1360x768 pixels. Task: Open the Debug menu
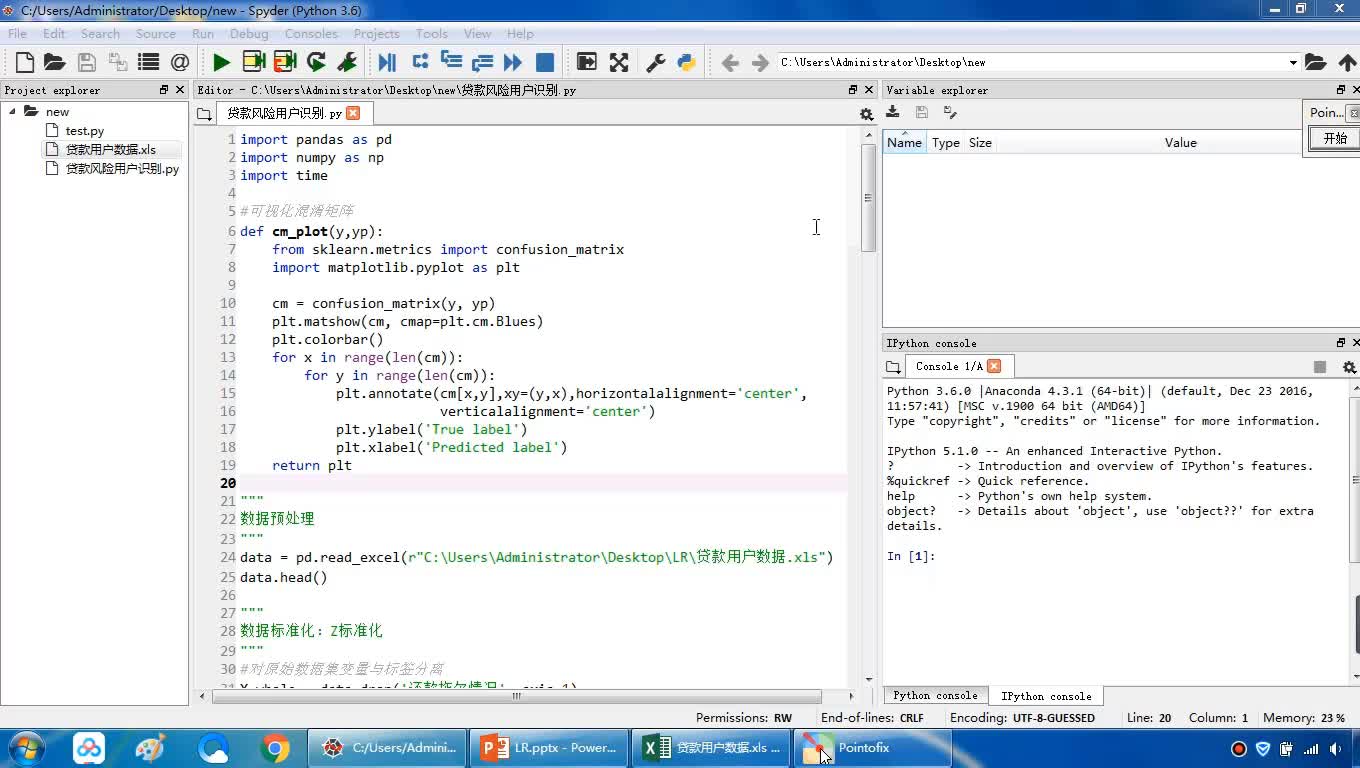[x=249, y=33]
